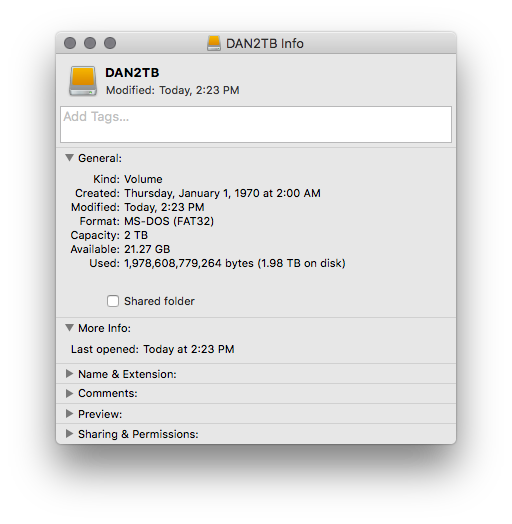This screenshot has width=512, height=524.
Task: Click the Format value 'MS-DOS (FAT32)'
Action: coord(169,221)
